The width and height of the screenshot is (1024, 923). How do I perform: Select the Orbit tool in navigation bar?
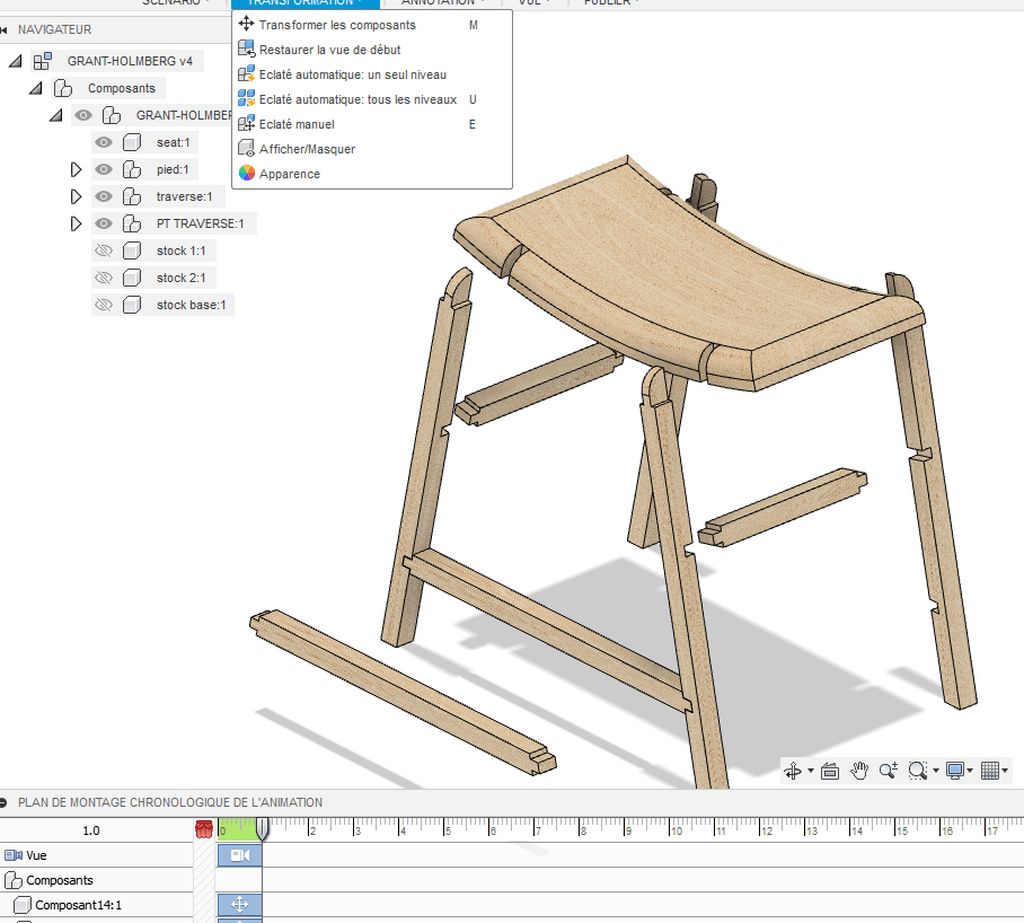tap(793, 770)
